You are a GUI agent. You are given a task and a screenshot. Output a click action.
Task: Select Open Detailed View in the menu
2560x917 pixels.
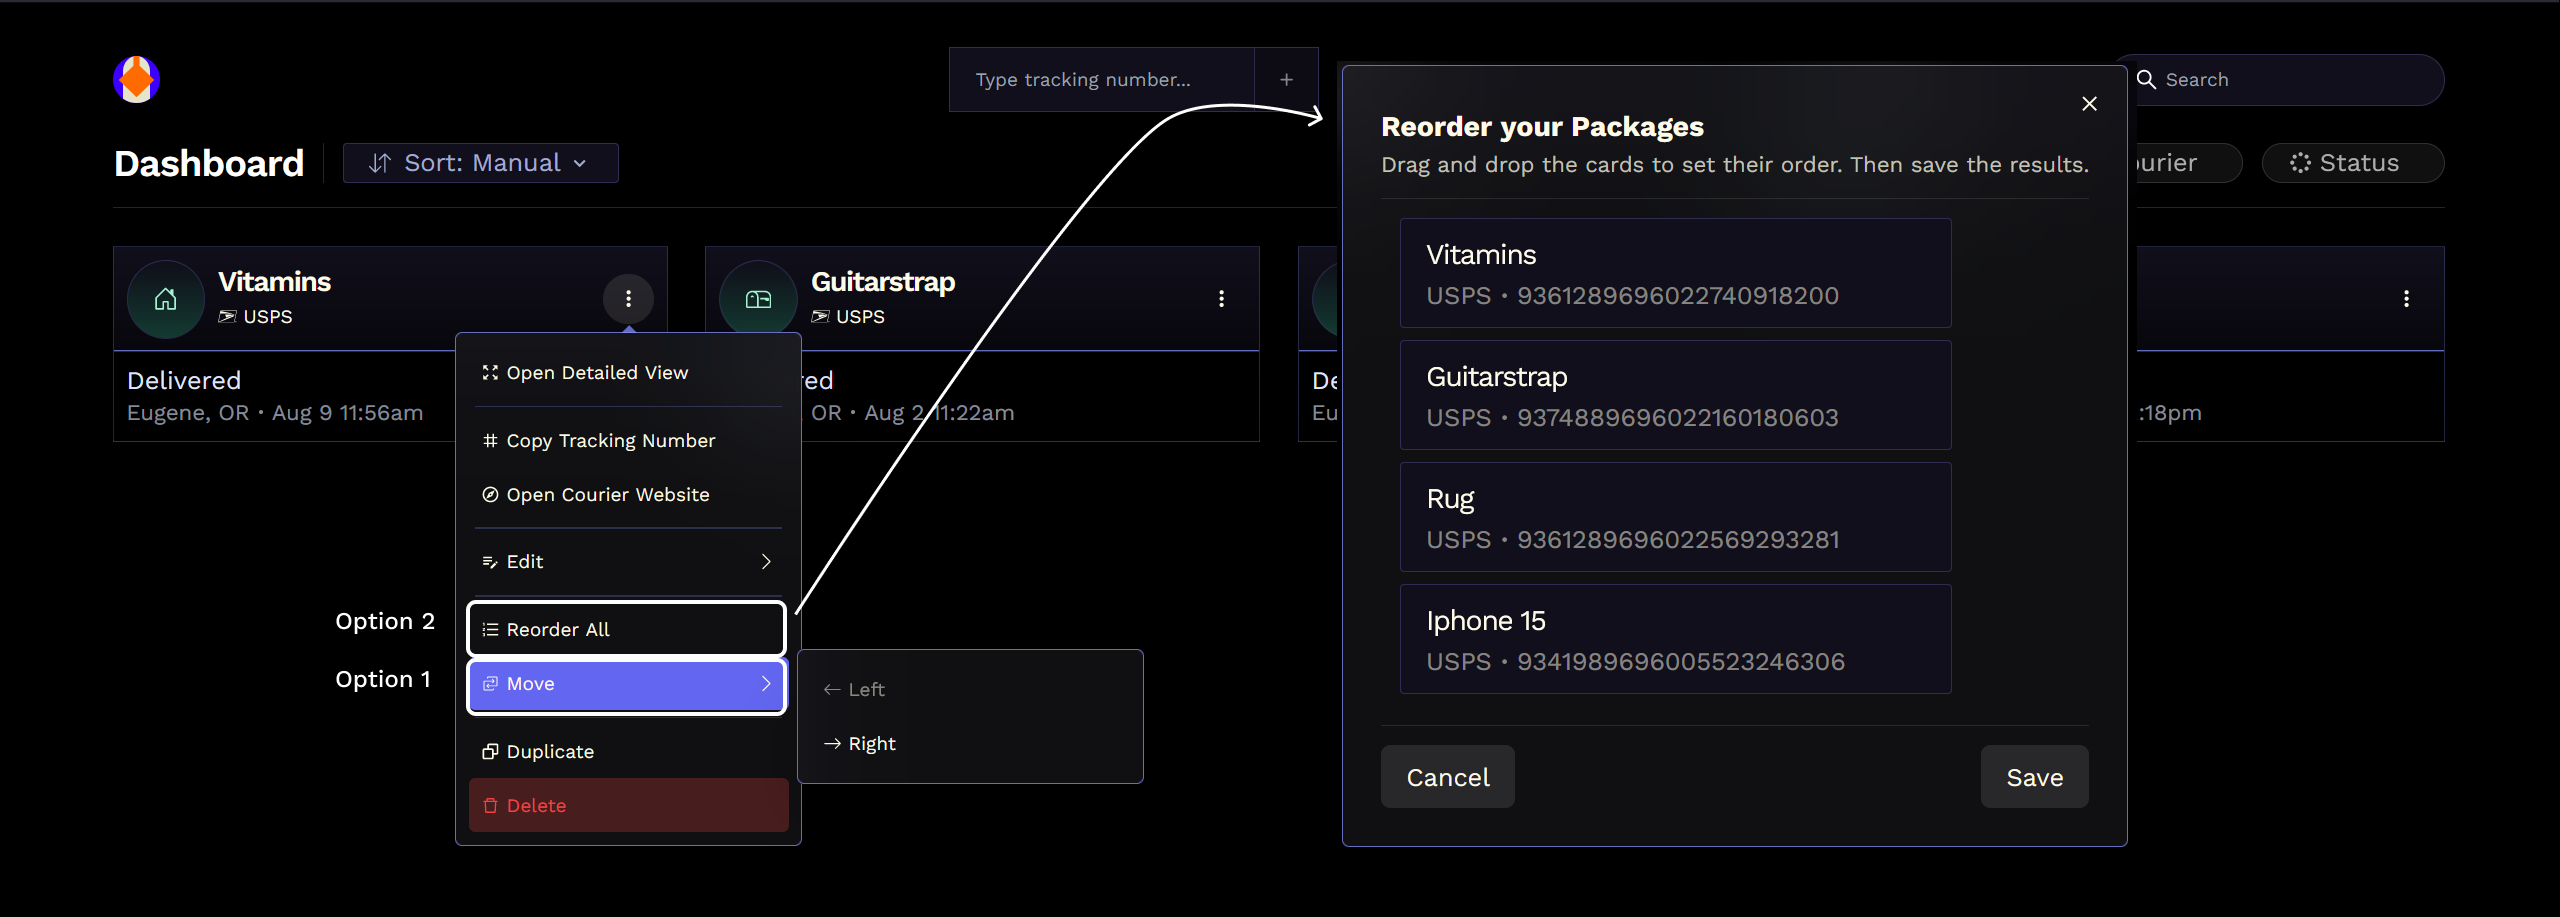tap(597, 373)
